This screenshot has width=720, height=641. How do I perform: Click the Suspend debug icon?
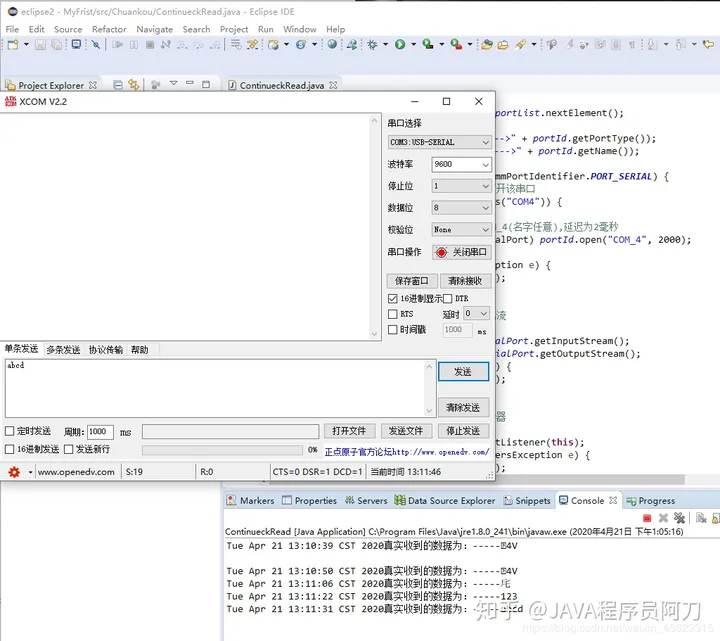coord(134,45)
